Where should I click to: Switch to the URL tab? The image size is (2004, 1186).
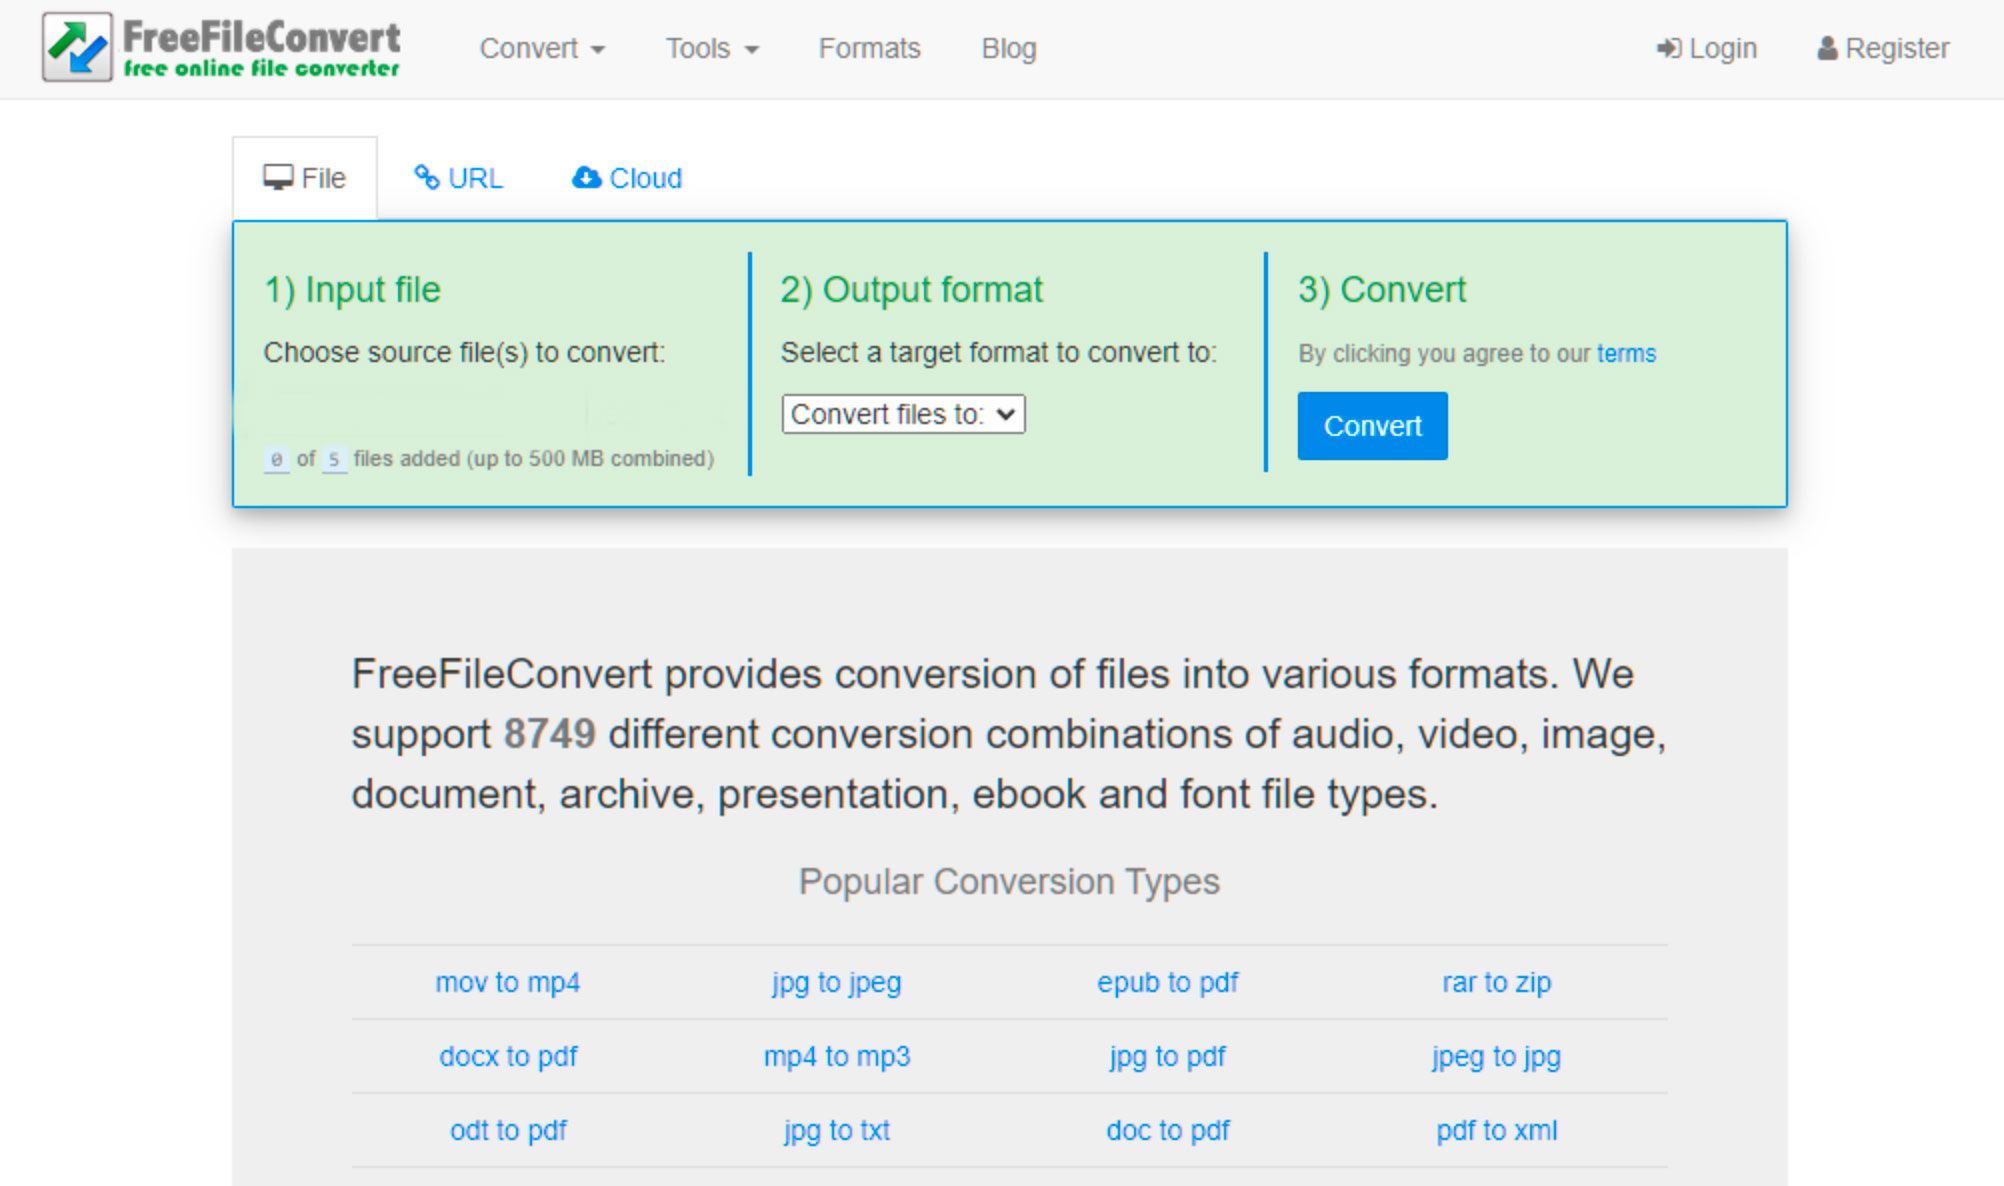pyautogui.click(x=458, y=178)
